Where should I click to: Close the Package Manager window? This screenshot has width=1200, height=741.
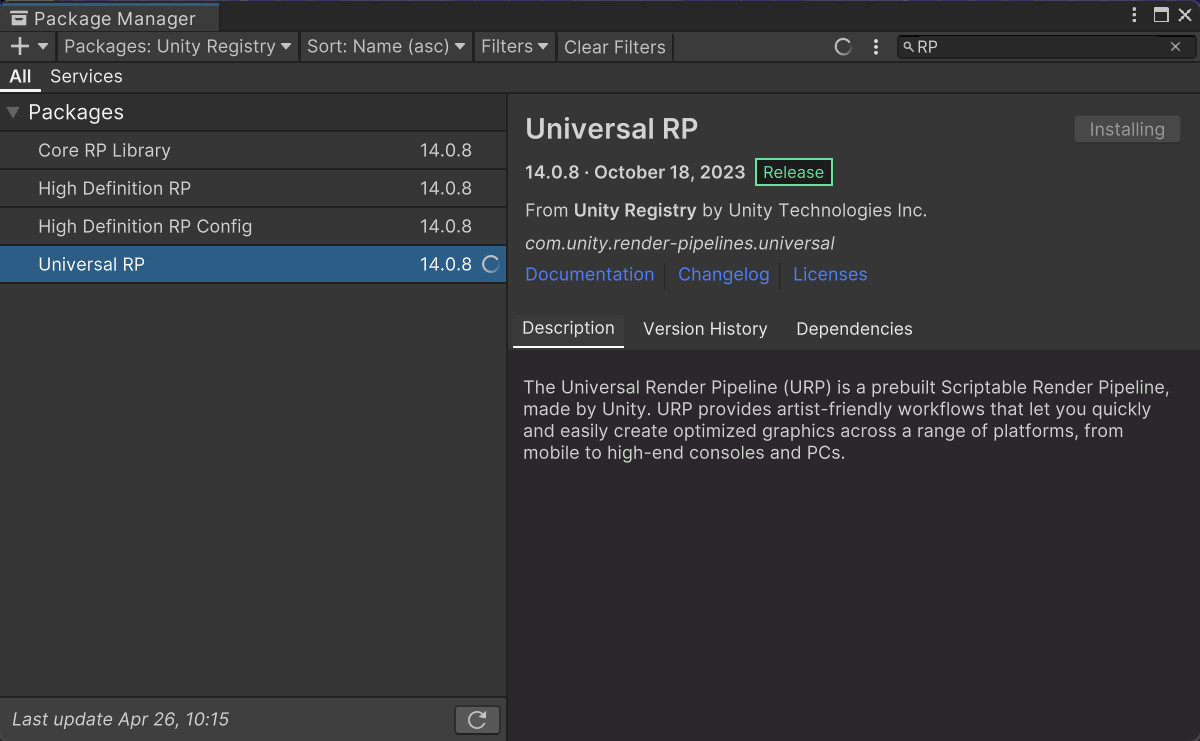point(1185,15)
